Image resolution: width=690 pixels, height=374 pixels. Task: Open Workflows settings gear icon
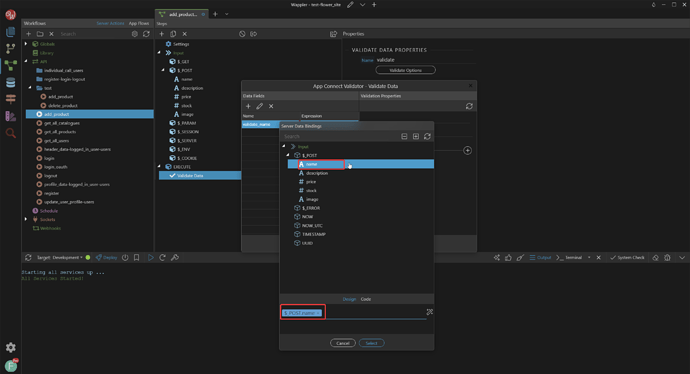click(135, 34)
